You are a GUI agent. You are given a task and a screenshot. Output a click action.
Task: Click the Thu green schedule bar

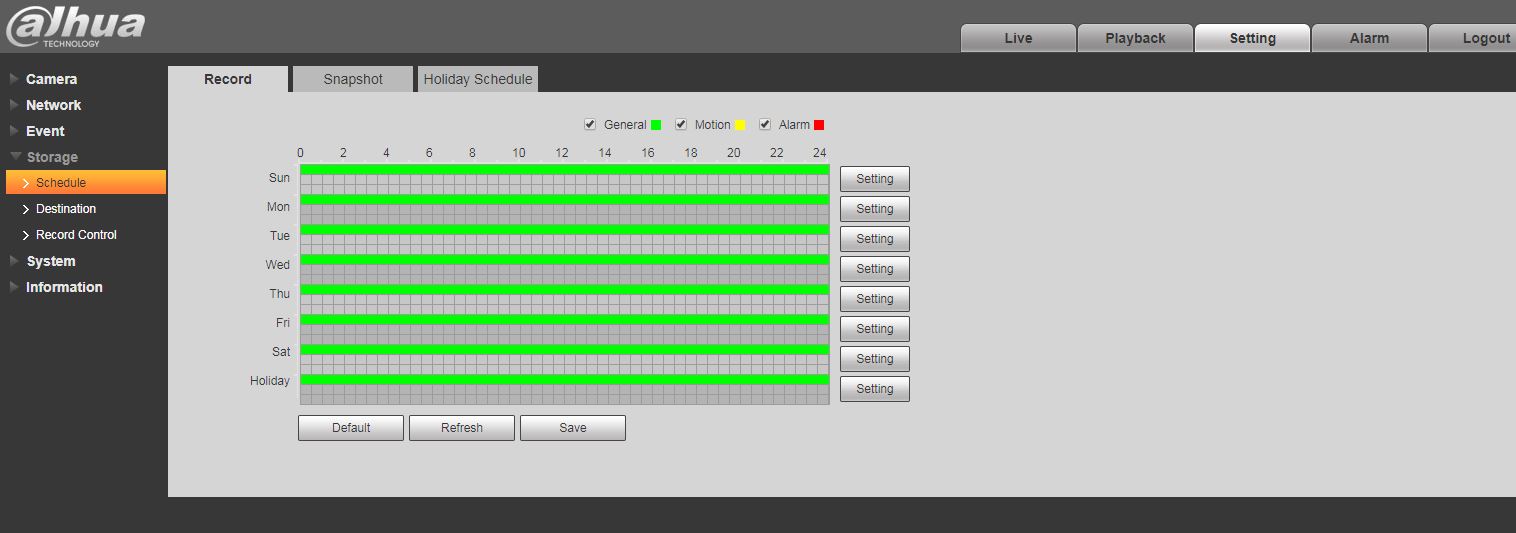564,289
